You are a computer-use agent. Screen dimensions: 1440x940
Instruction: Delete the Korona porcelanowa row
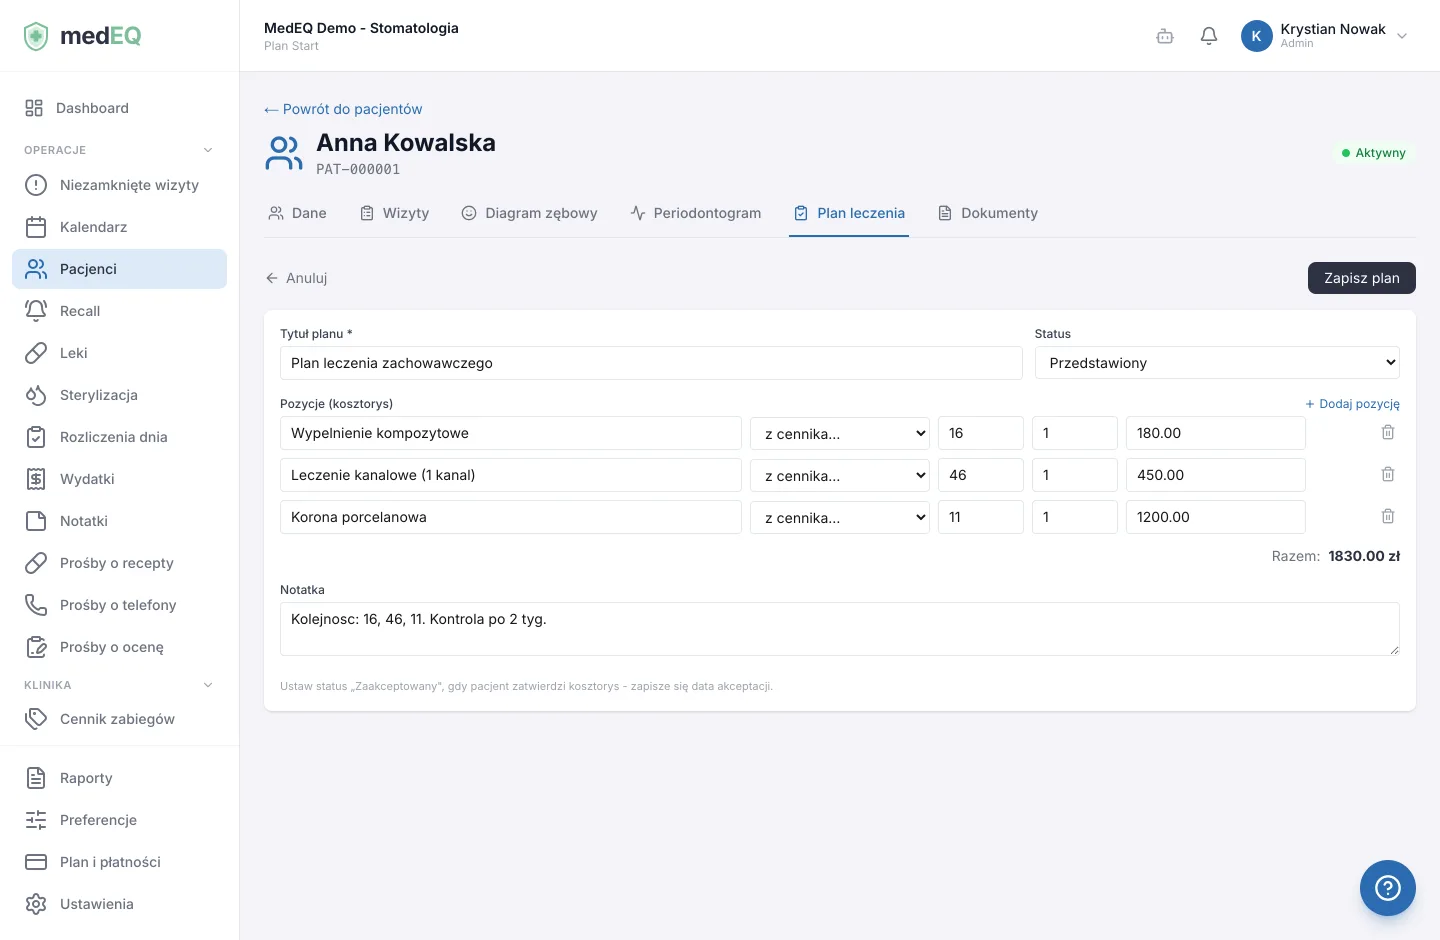[1388, 517]
